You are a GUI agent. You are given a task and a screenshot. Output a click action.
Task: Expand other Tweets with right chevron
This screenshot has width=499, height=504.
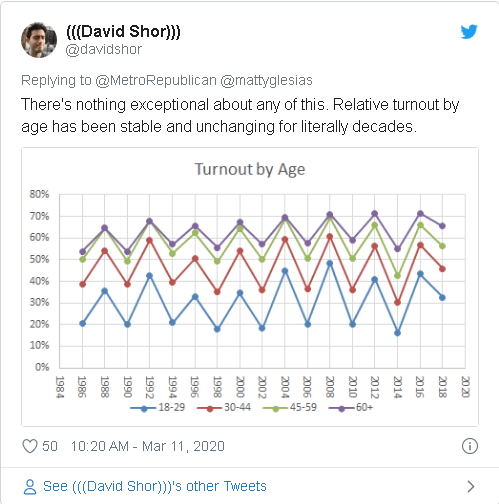coord(471,487)
